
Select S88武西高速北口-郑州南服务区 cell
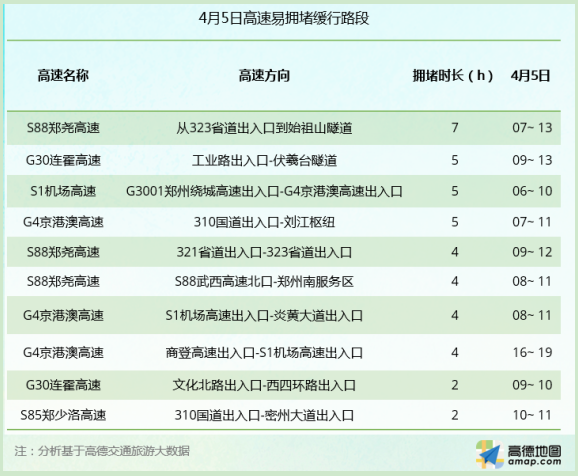(x=264, y=282)
